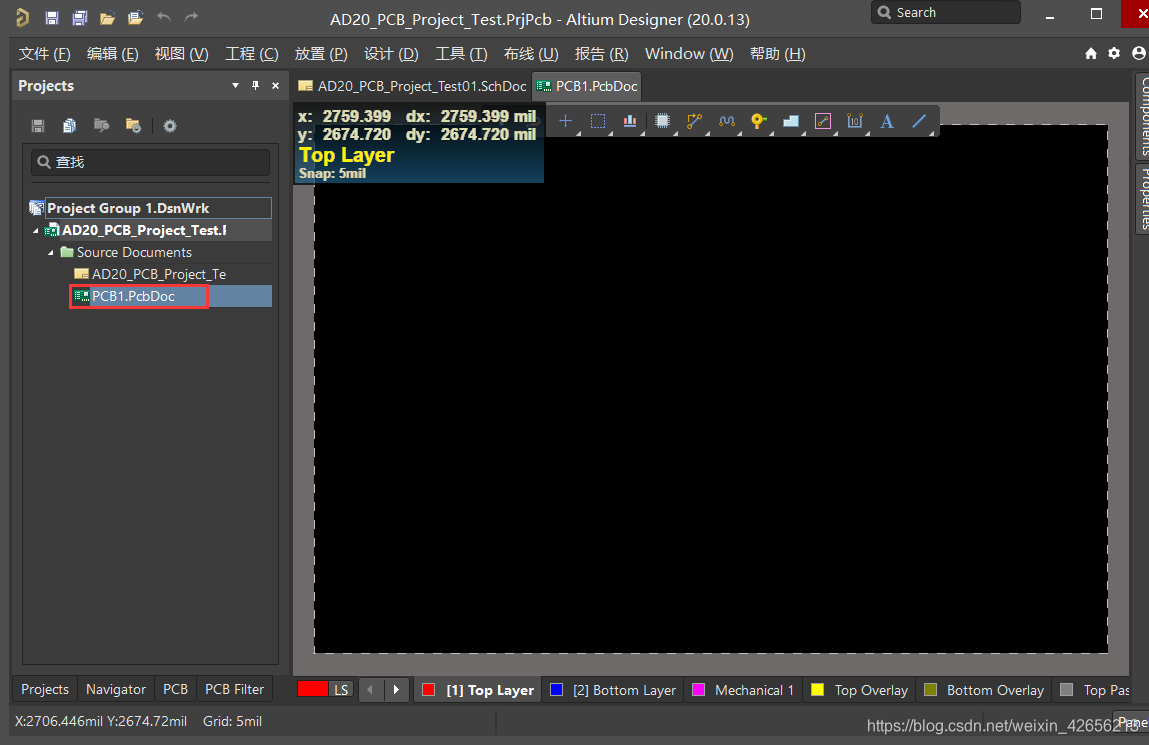
Task: Save all documents from the title bar
Action: pyautogui.click(x=80, y=18)
